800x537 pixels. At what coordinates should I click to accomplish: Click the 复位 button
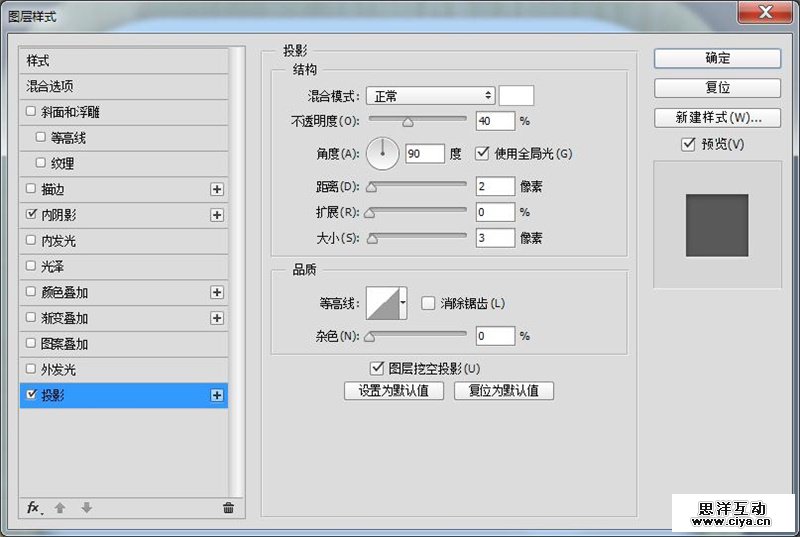717,88
